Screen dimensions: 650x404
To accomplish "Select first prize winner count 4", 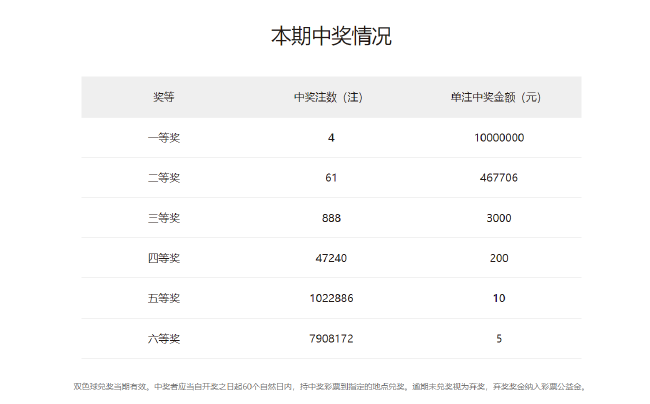I will click(x=331, y=138).
